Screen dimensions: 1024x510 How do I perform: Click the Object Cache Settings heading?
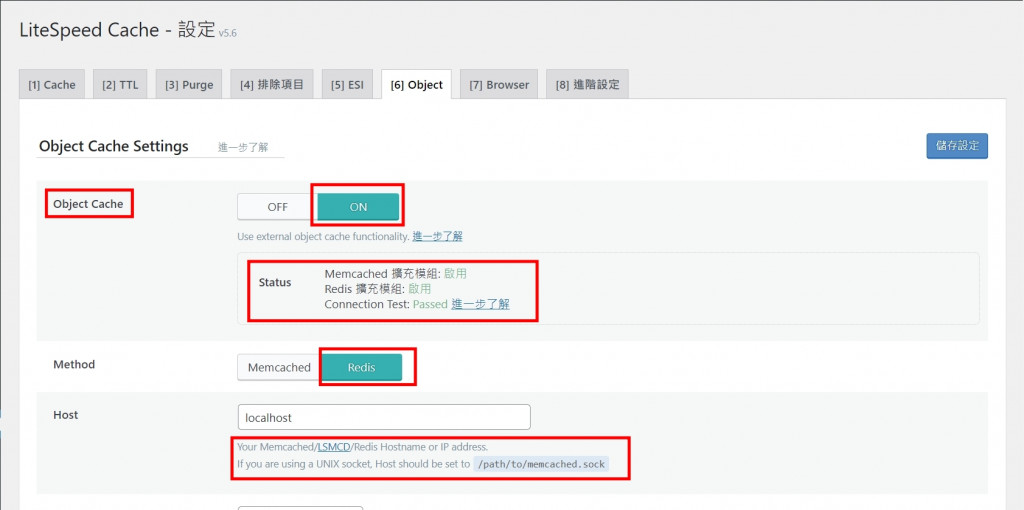tap(114, 146)
